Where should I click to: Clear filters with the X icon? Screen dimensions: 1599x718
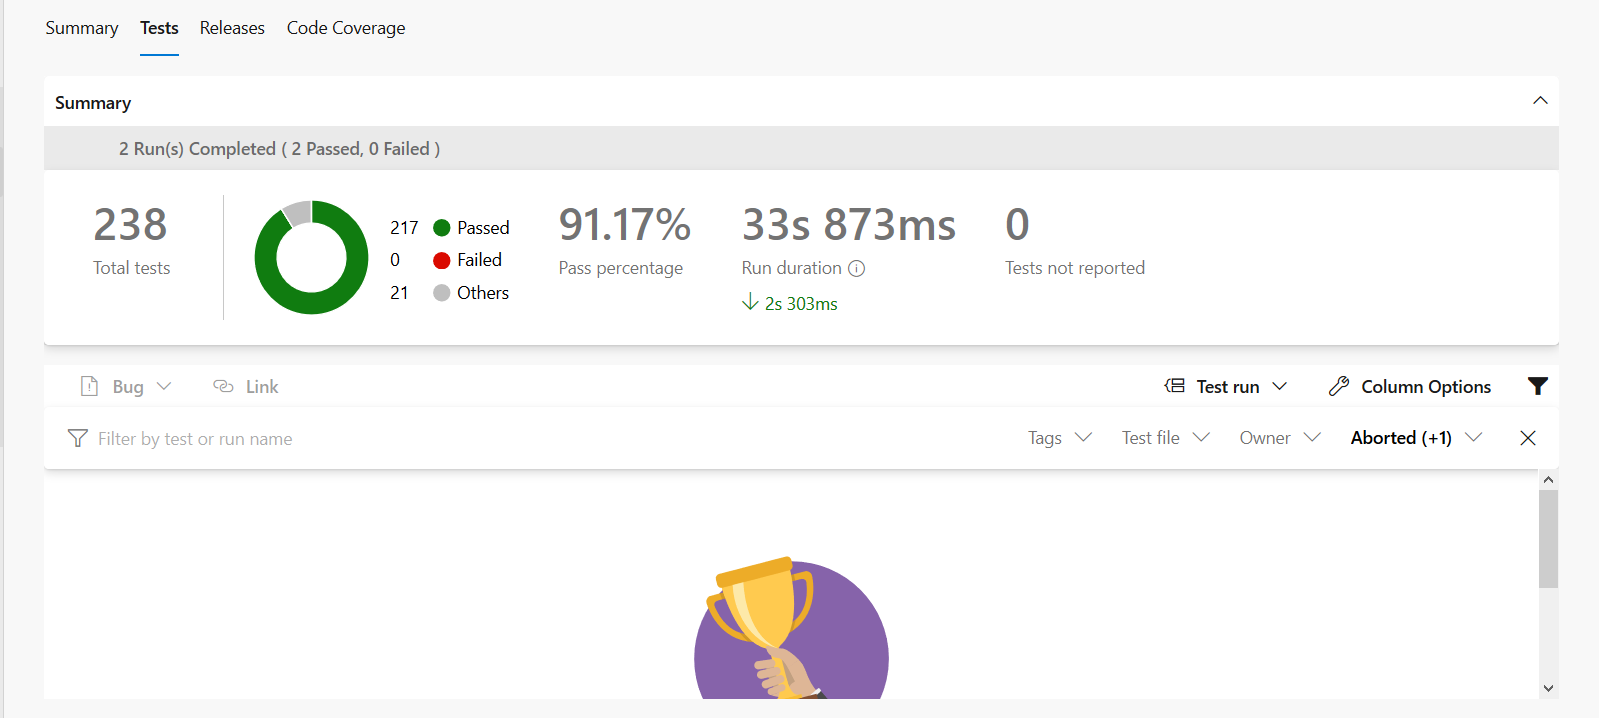click(1527, 438)
